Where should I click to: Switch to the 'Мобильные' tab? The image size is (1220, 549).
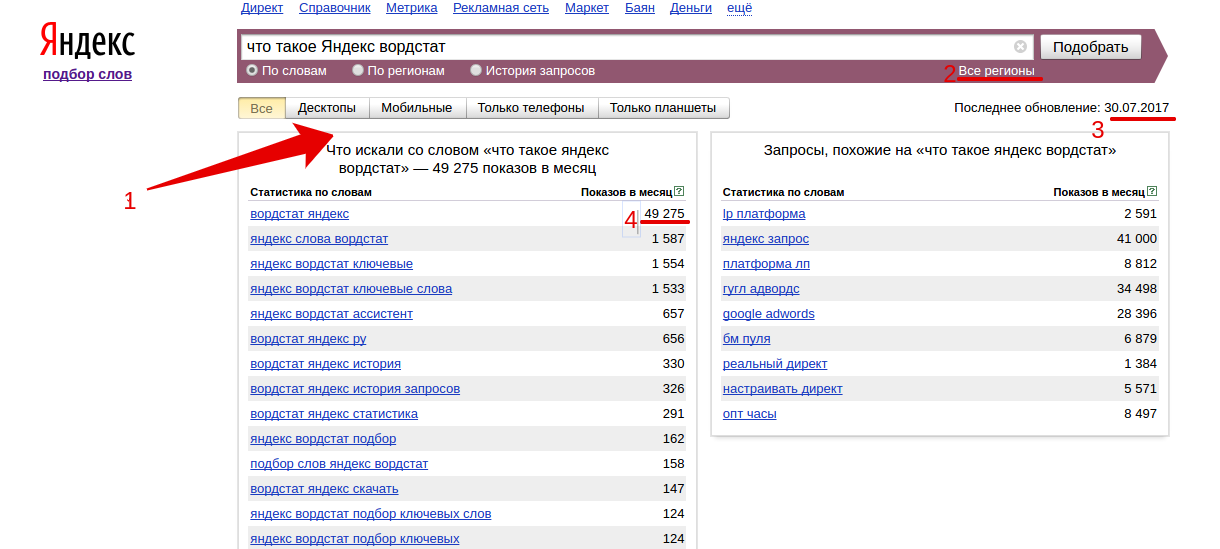(416, 108)
